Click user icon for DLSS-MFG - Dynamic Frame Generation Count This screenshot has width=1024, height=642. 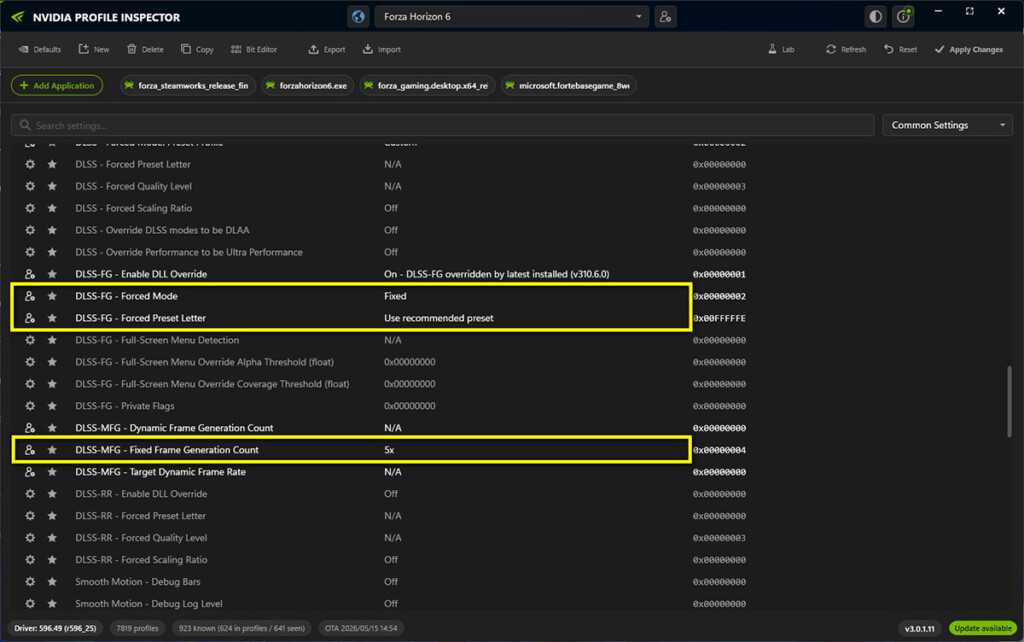(x=30, y=428)
